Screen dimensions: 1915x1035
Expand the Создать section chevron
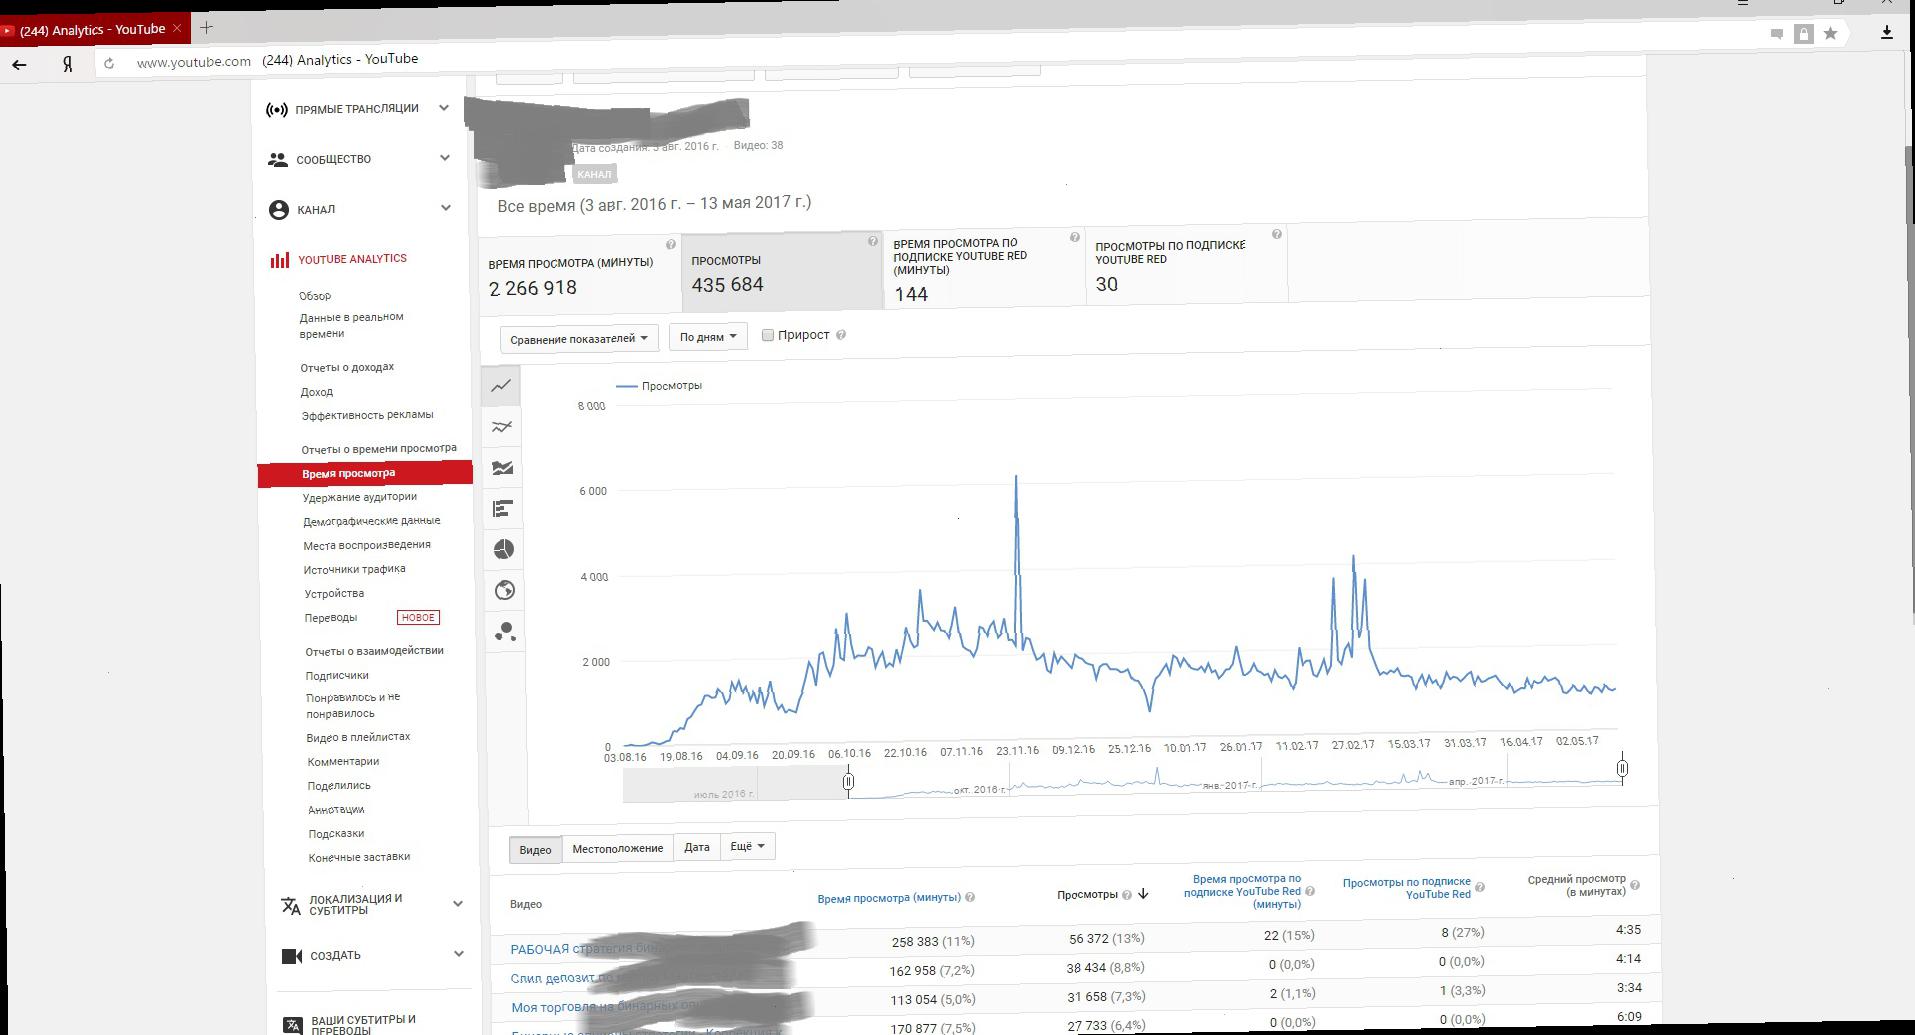point(459,953)
